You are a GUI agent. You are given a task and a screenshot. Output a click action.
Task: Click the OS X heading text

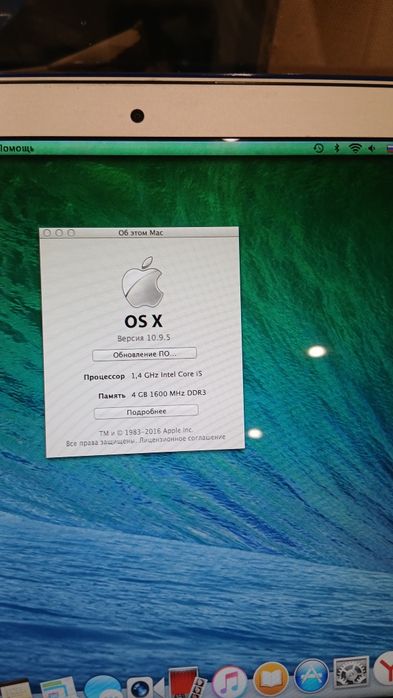[143, 321]
